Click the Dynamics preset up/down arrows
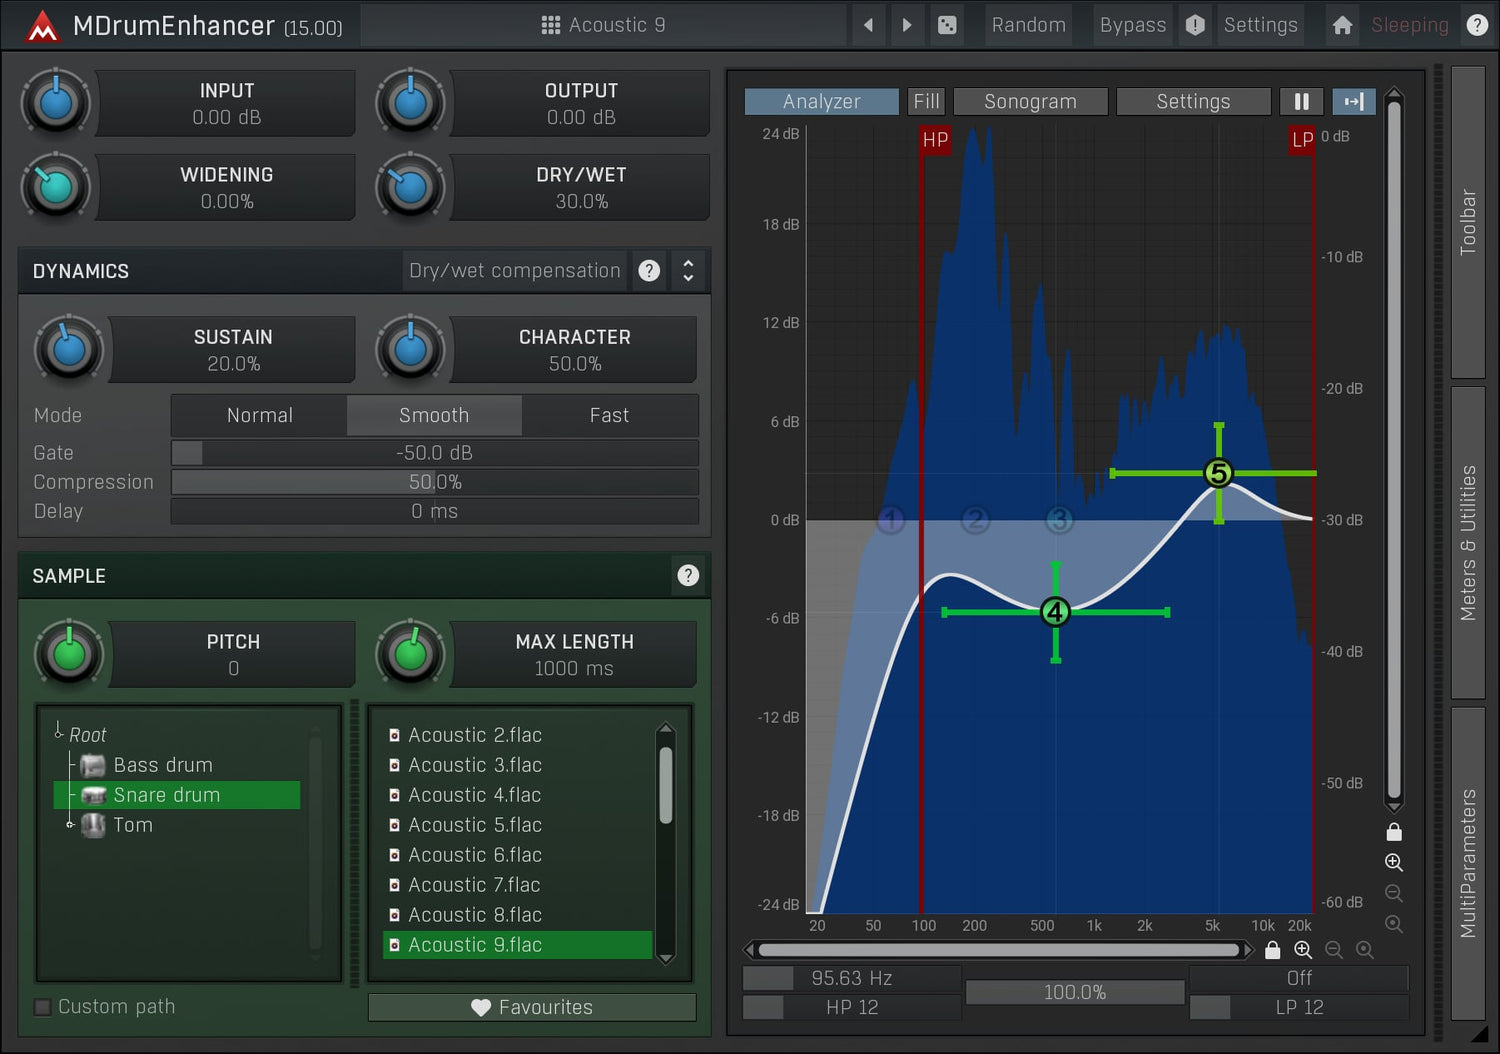1500x1054 pixels. pyautogui.click(x=688, y=271)
